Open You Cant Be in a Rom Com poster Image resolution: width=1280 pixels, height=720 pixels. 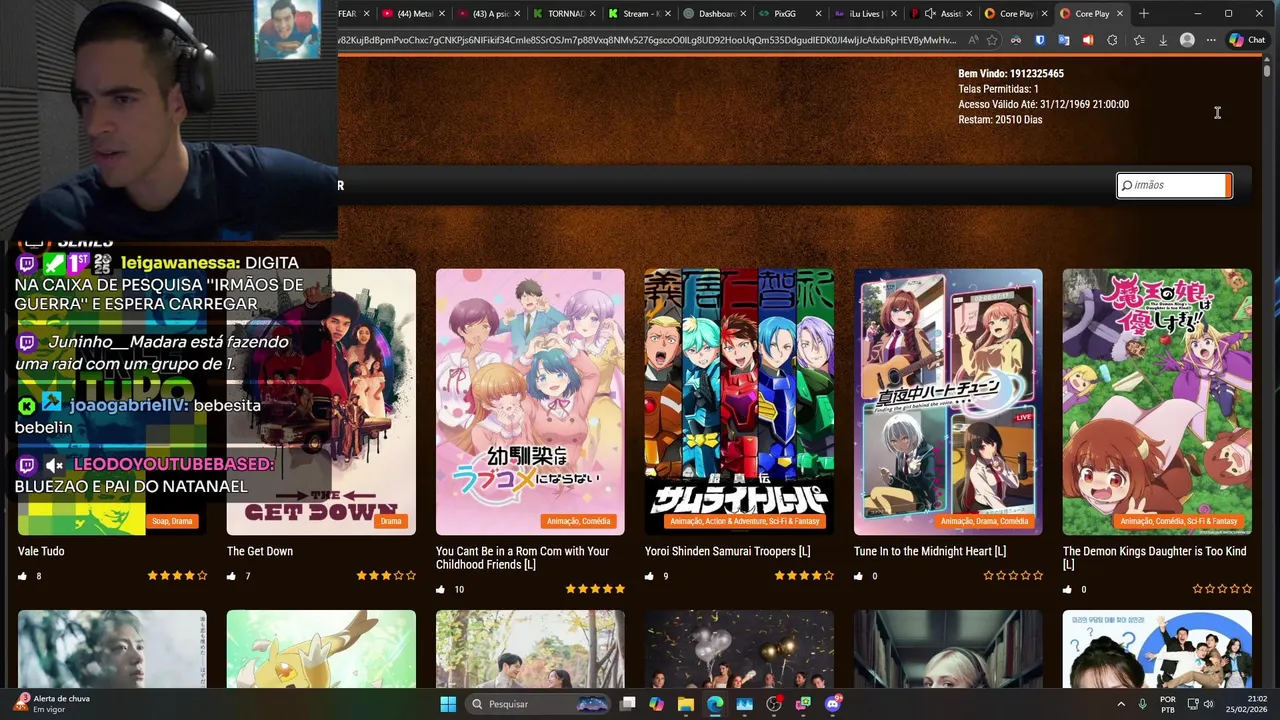point(530,401)
